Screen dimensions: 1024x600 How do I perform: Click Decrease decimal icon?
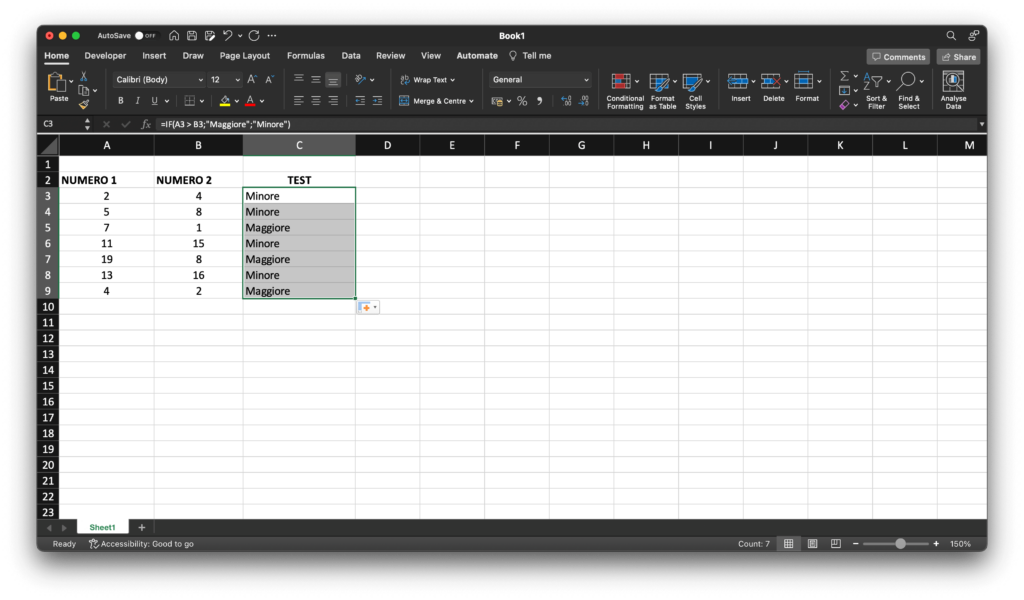[584, 101]
